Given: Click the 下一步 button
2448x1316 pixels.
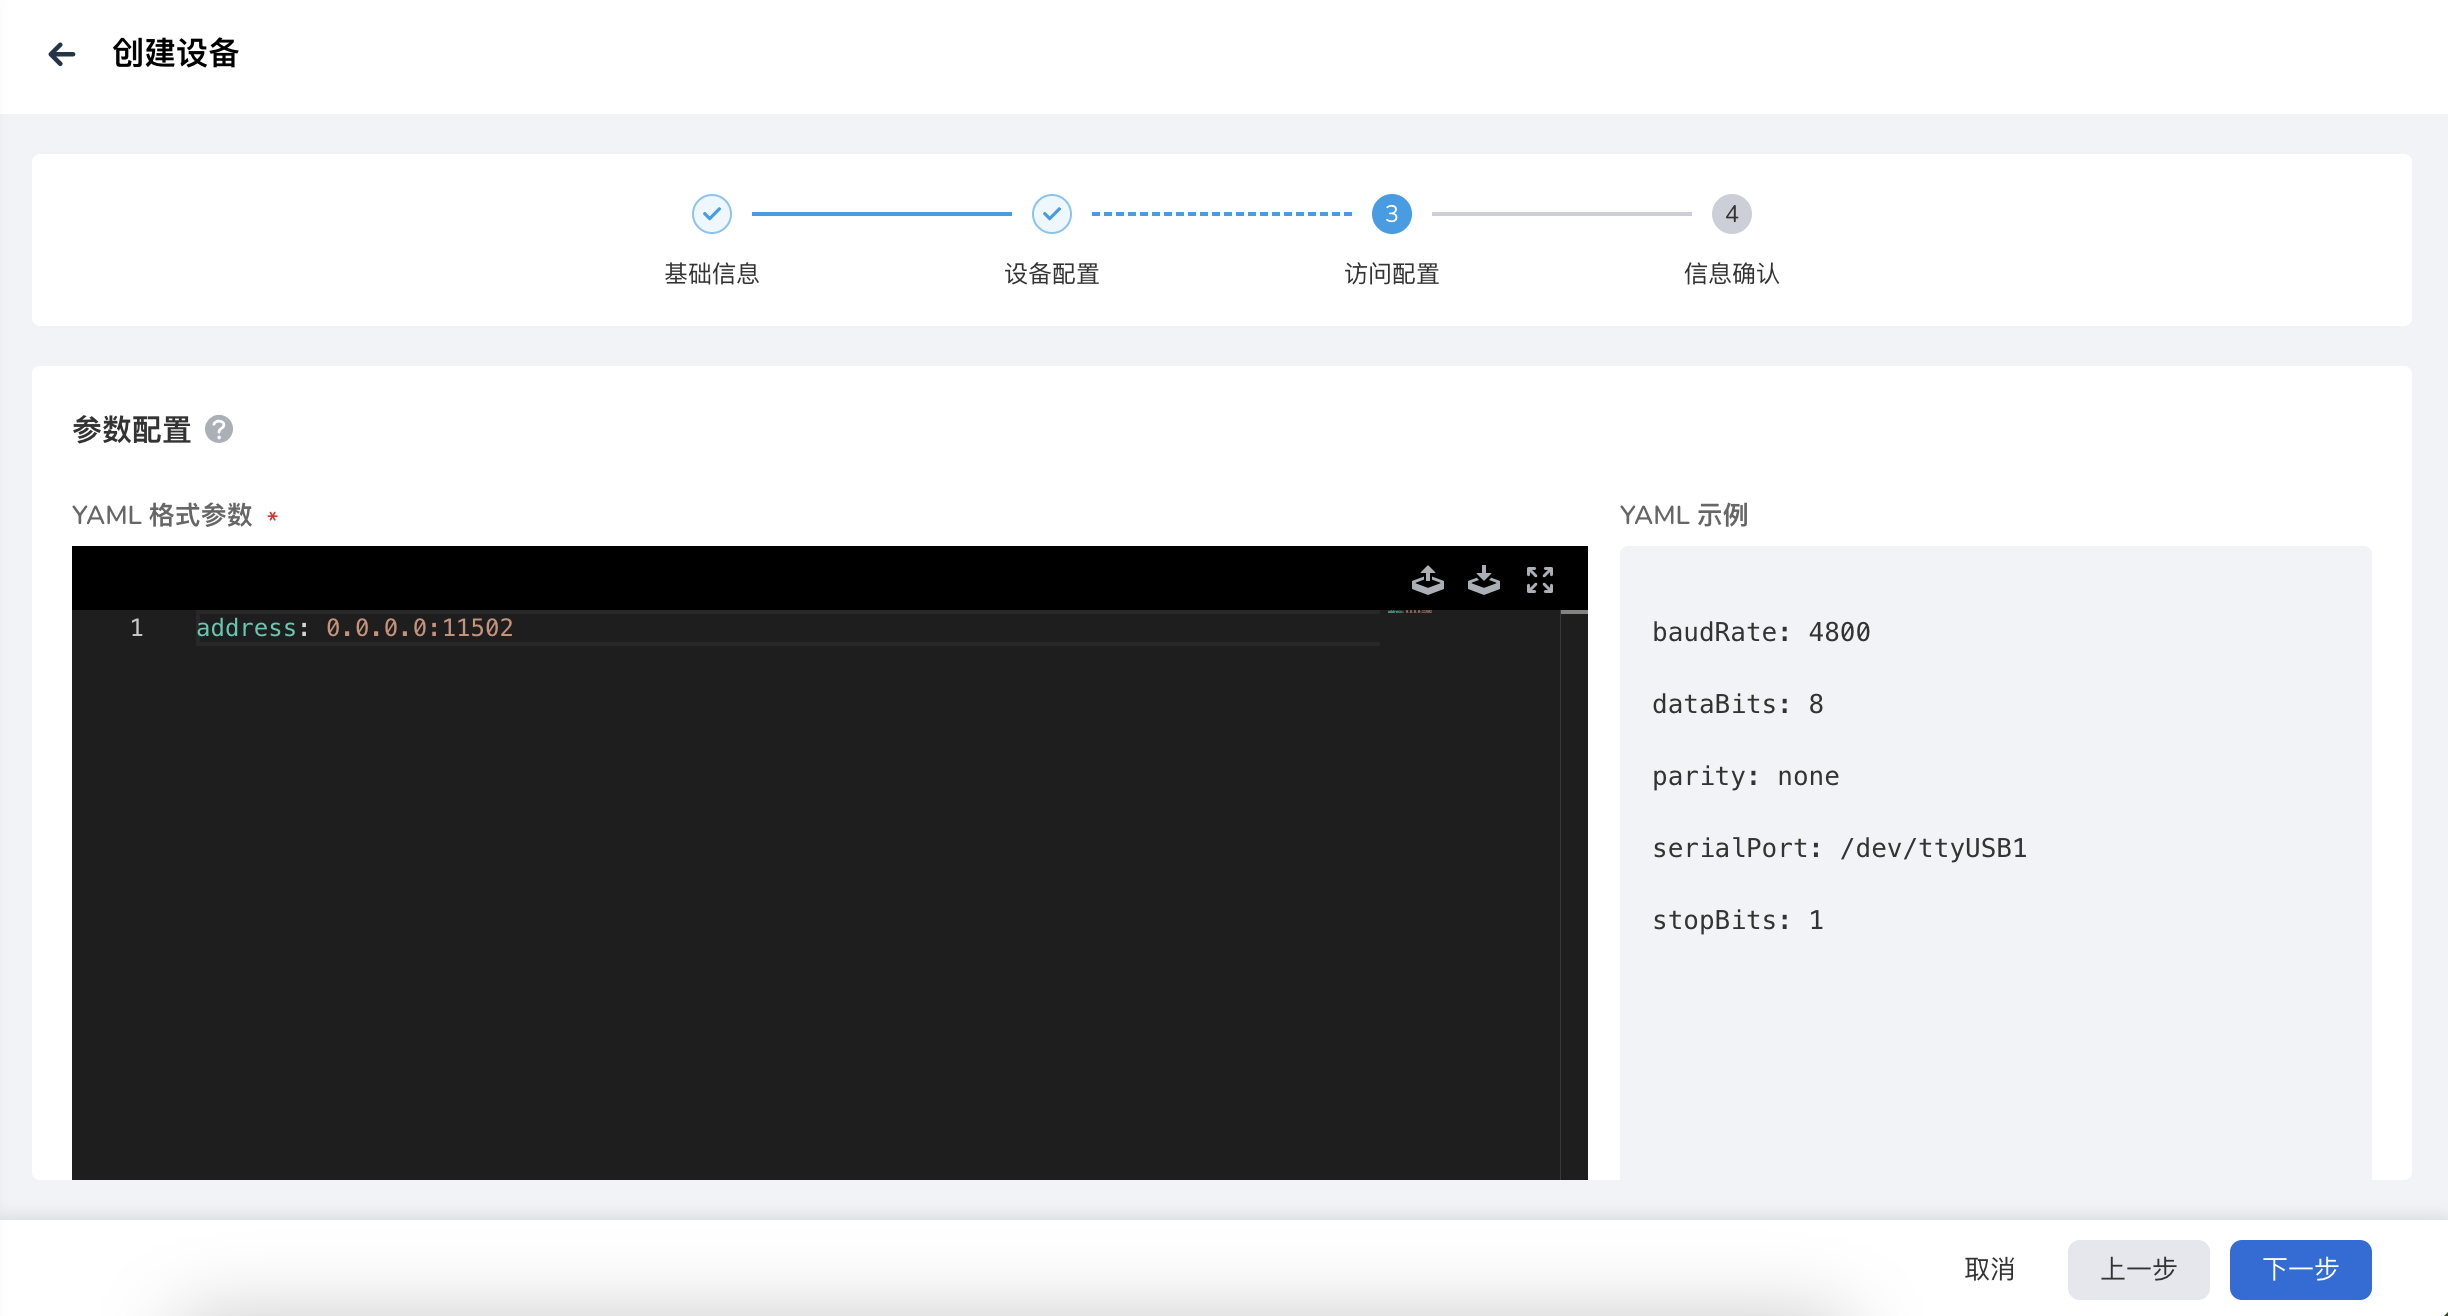Looking at the screenshot, I should (2300, 1269).
